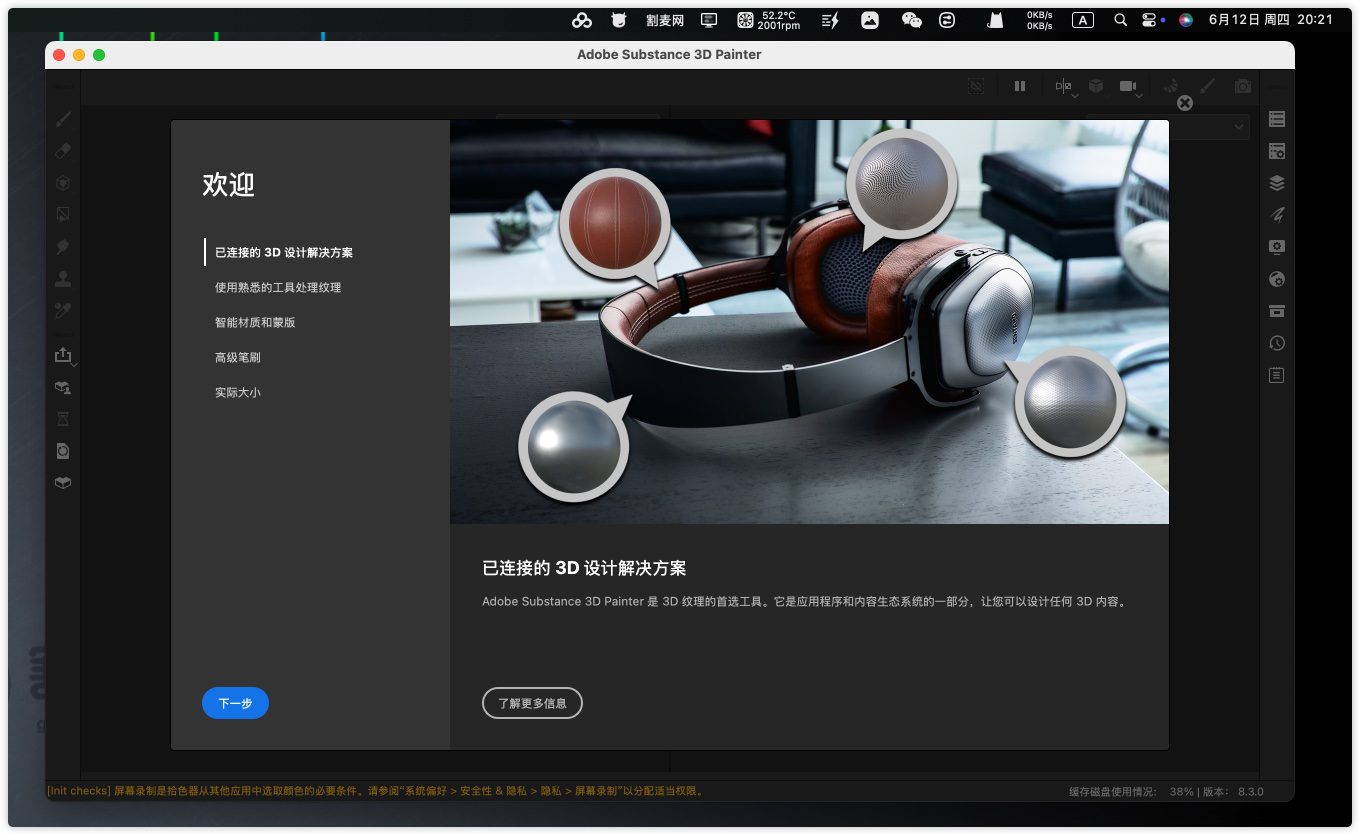Click the 3D cube perspective view icon
This screenshot has height=835, width=1360.
[x=1096, y=87]
